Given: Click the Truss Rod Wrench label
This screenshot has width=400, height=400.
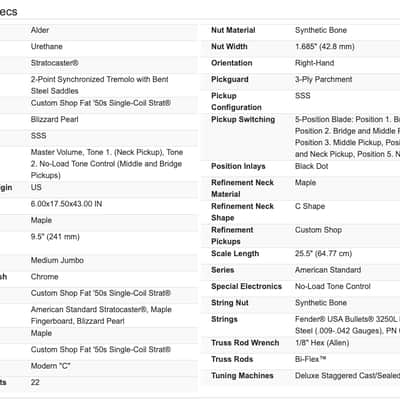Looking at the screenshot, I should (x=245, y=343).
